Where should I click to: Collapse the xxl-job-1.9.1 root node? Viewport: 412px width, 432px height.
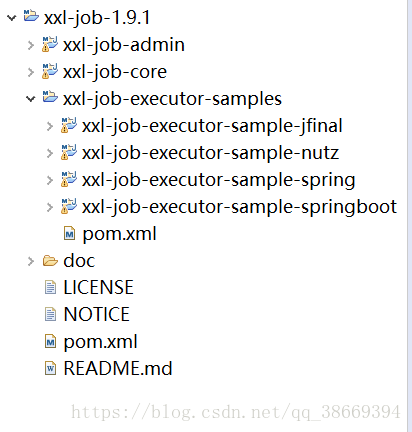pos(12,17)
